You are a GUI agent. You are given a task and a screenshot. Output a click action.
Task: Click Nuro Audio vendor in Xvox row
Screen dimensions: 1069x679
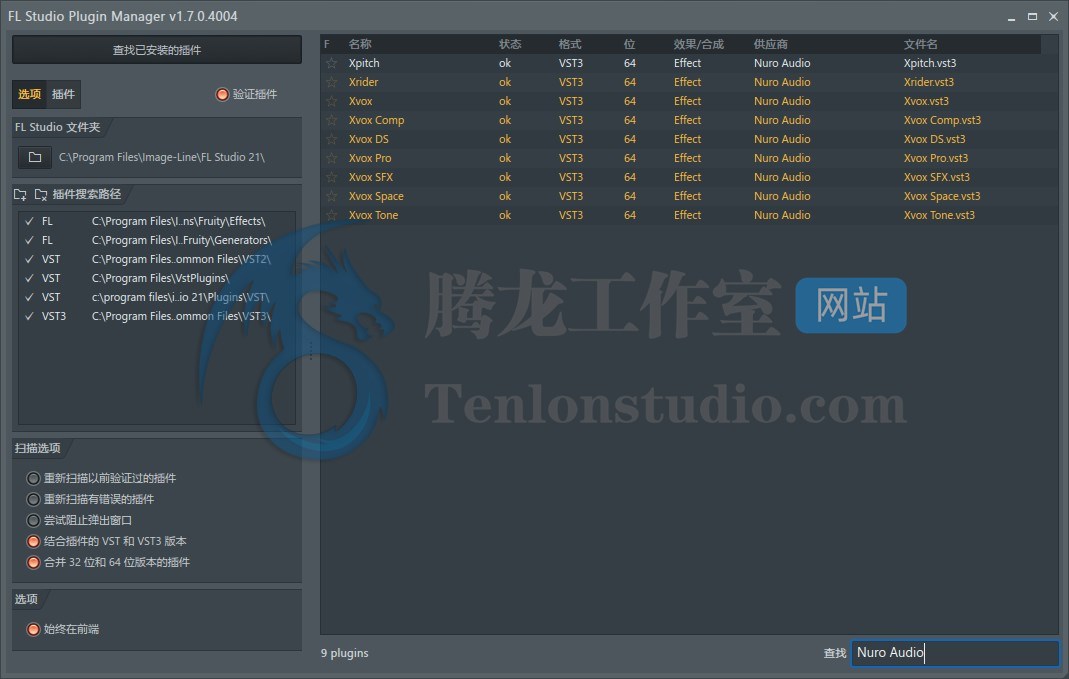[x=782, y=101]
